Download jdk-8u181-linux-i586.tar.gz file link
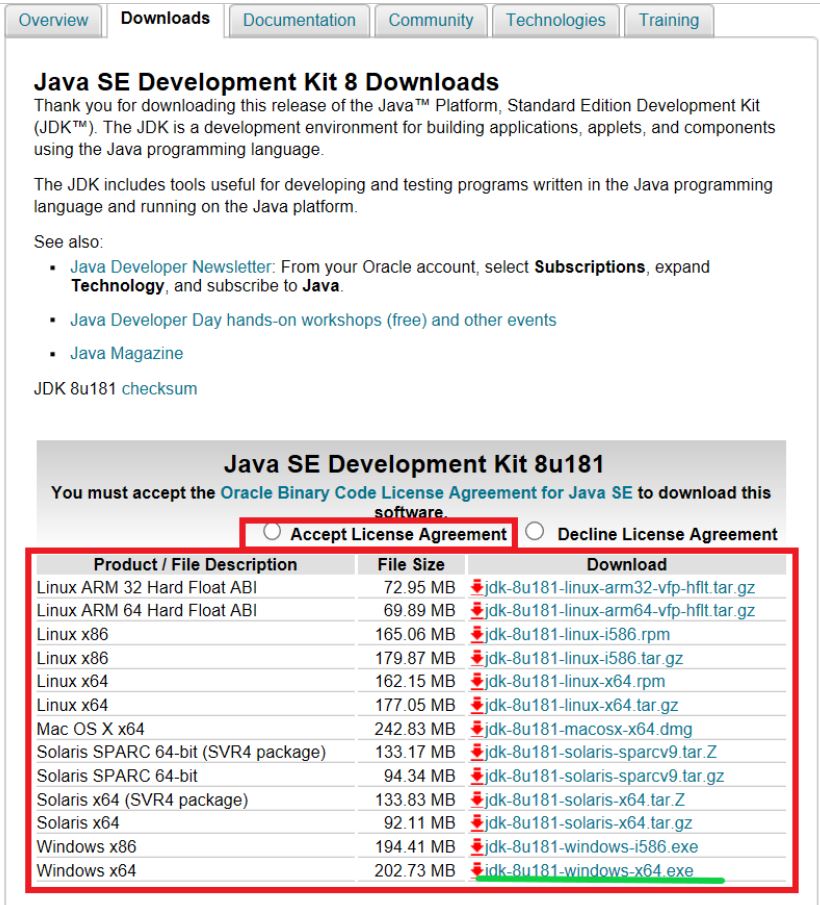The width and height of the screenshot is (820, 905). (584, 658)
